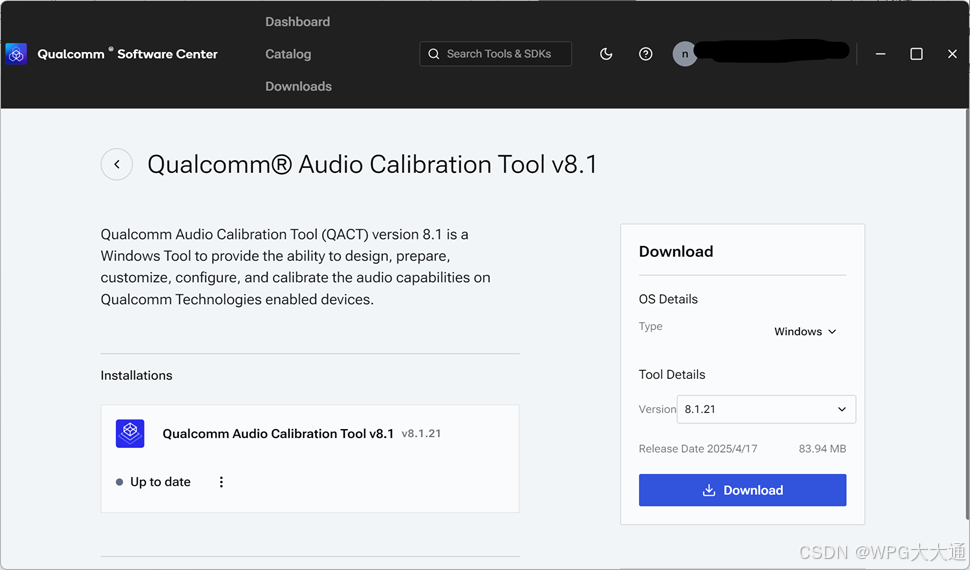Click the user avatar with letter n
This screenshot has height=570, width=970.
click(x=685, y=54)
